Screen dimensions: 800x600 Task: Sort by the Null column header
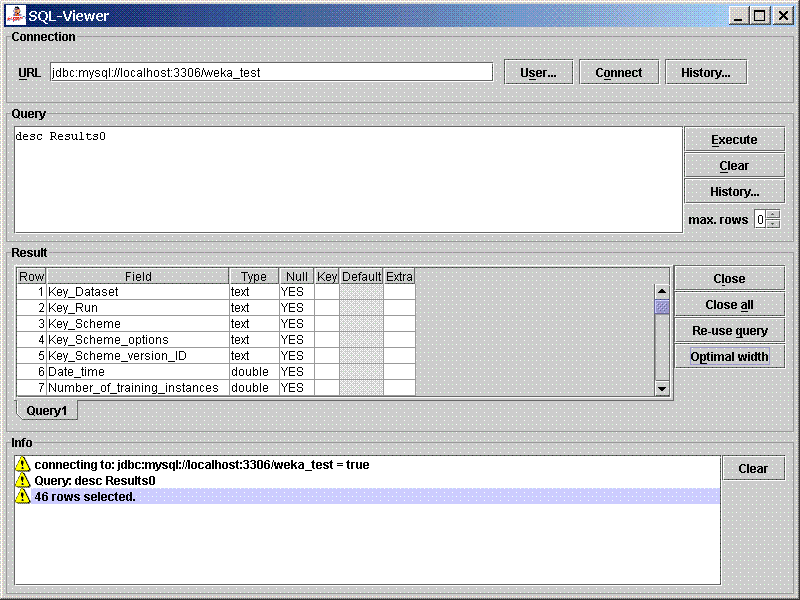tap(296, 277)
